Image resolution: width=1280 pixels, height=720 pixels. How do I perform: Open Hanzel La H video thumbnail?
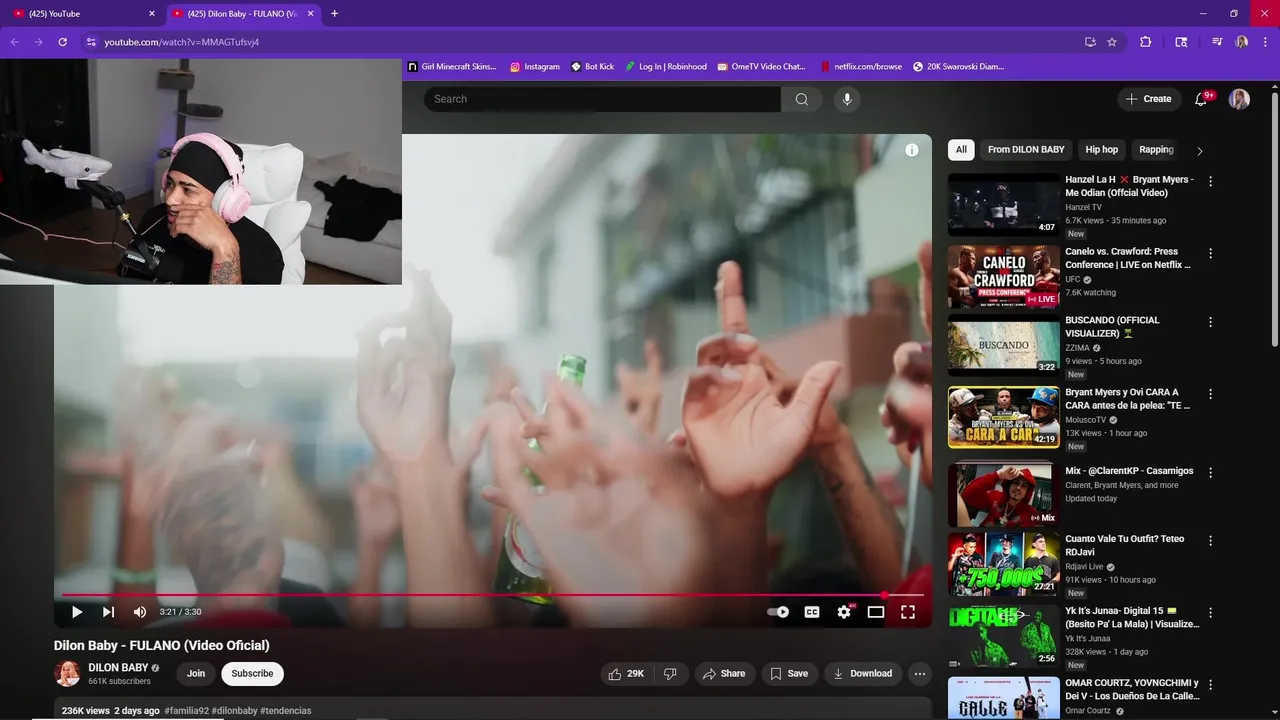(1004, 205)
